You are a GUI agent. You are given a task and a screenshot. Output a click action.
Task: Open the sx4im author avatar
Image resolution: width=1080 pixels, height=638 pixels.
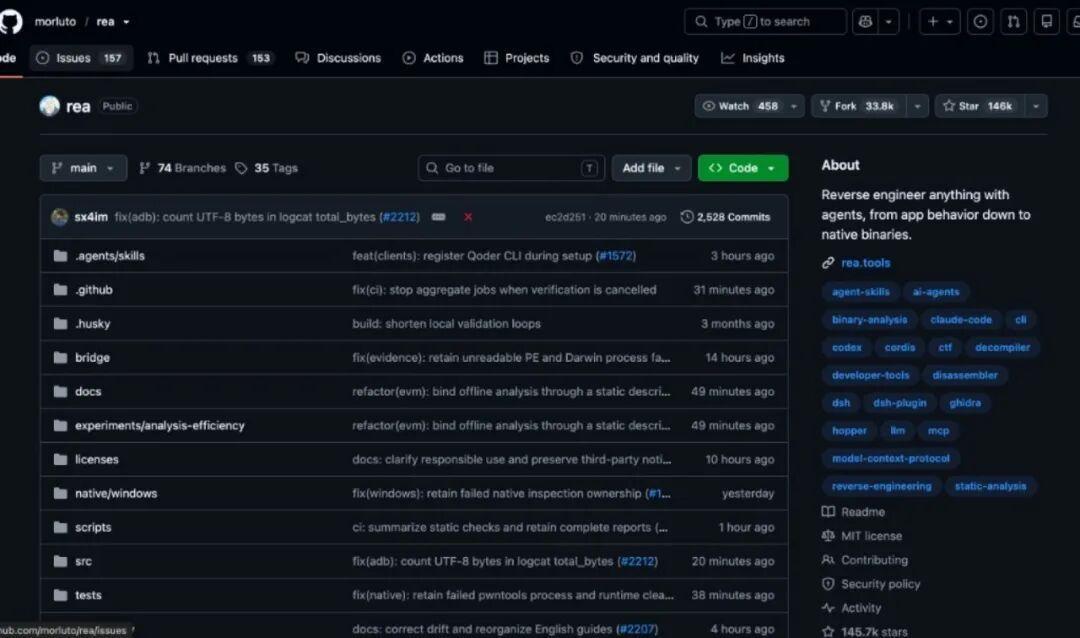point(60,217)
